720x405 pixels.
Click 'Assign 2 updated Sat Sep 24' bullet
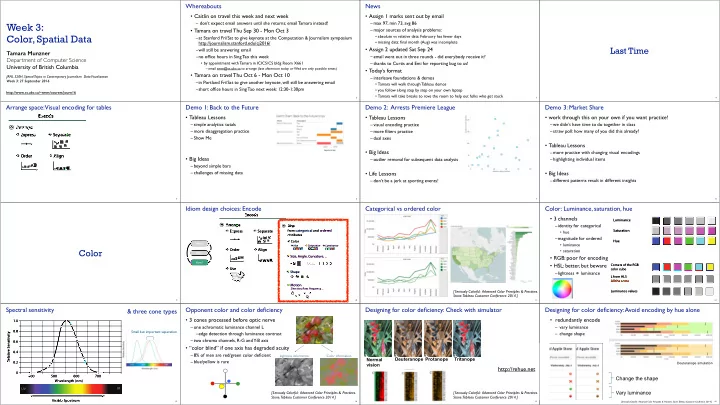[401, 49]
